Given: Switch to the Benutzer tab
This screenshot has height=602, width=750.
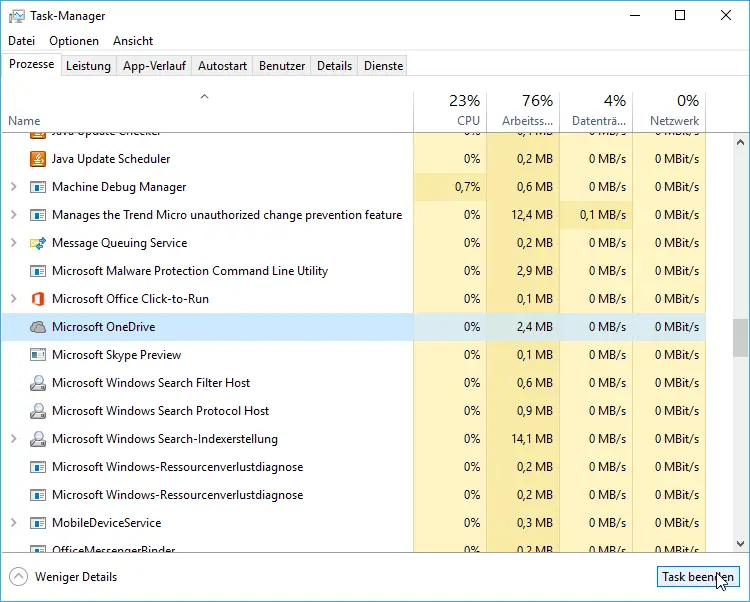Looking at the screenshot, I should (x=282, y=66).
